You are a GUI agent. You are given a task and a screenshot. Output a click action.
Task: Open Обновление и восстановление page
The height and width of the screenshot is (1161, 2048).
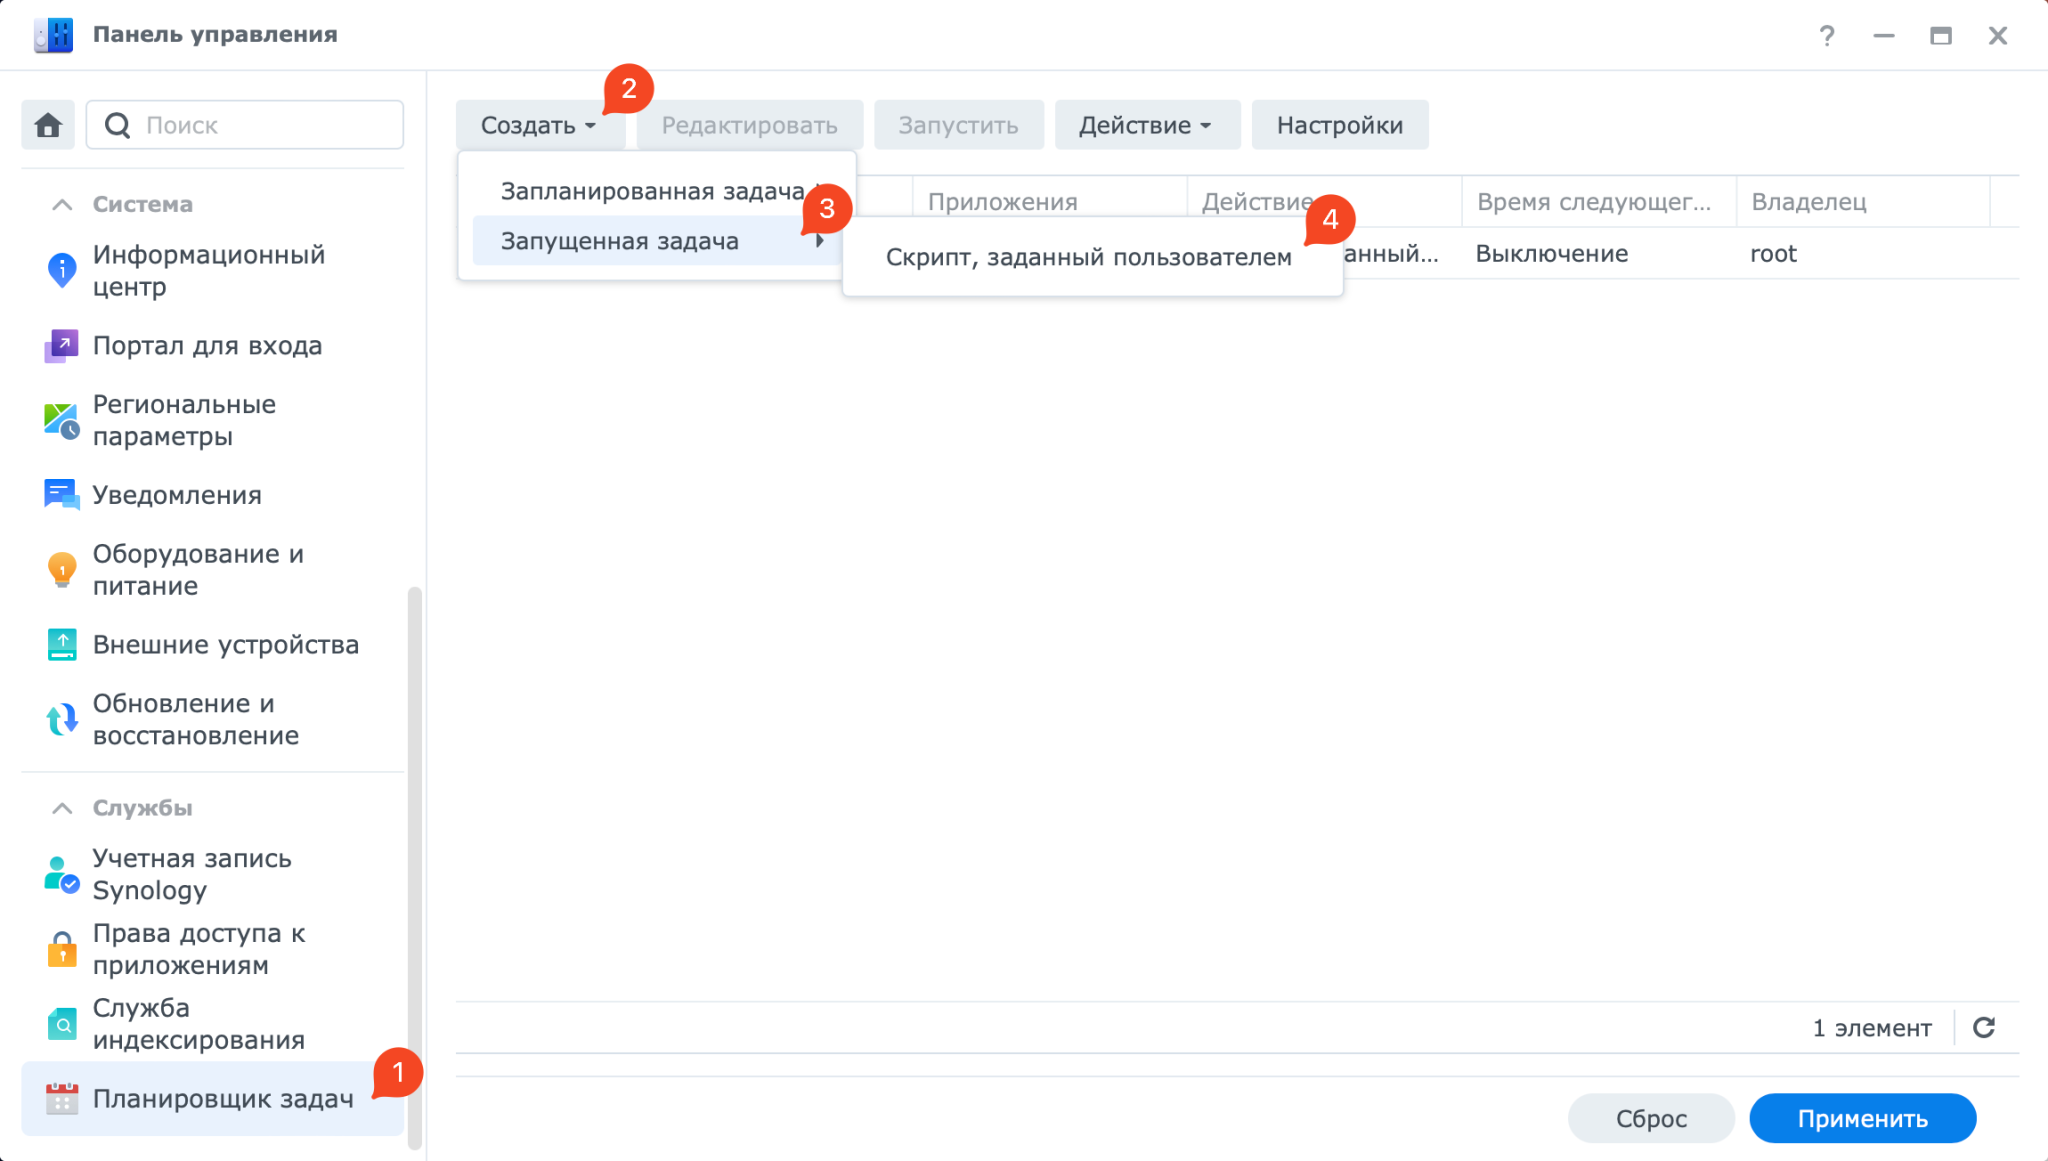(x=195, y=720)
